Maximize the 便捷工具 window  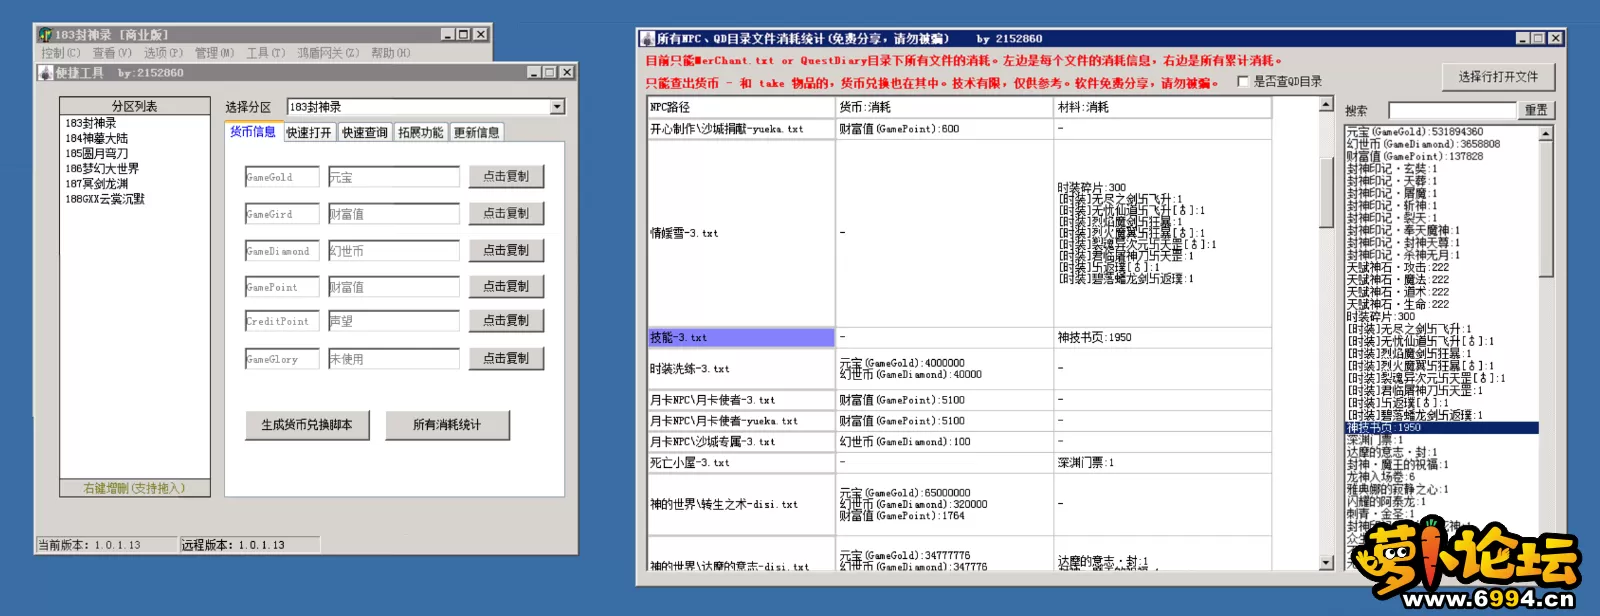point(549,73)
